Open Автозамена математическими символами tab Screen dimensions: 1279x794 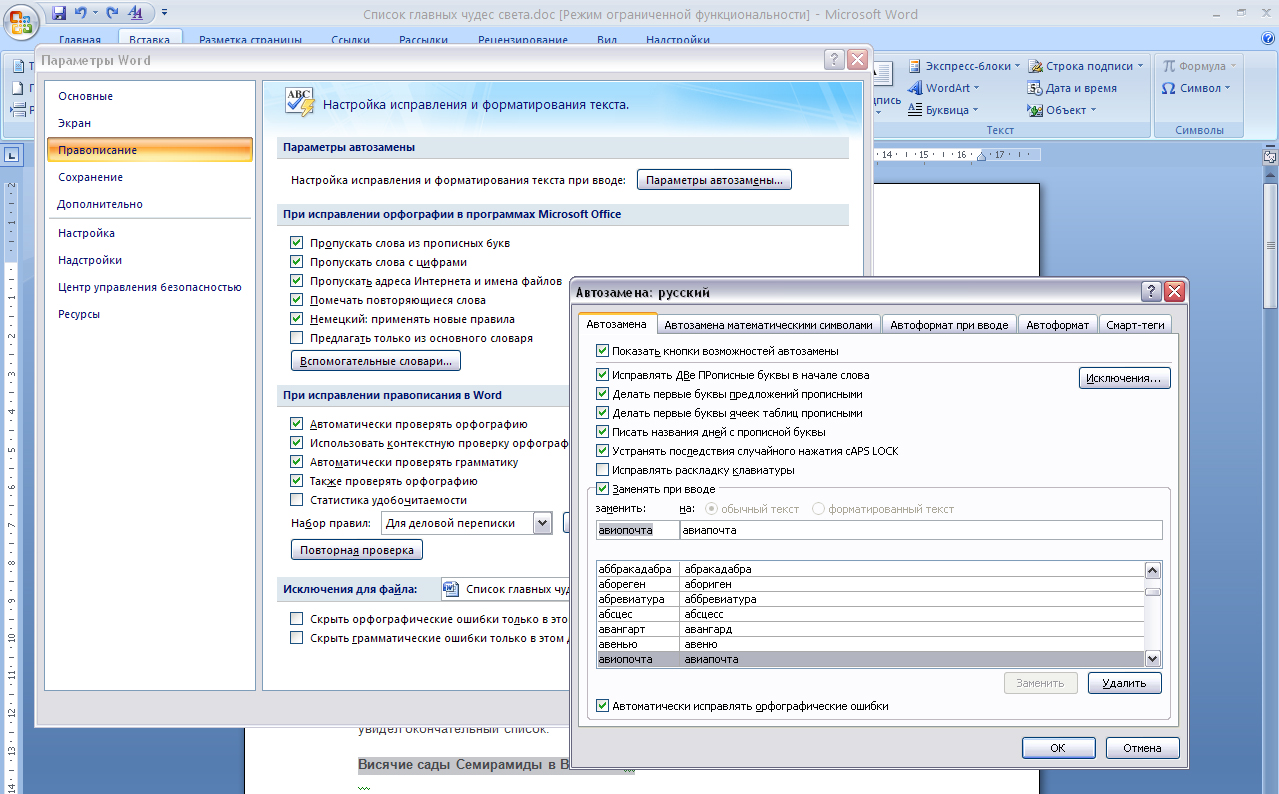pos(769,325)
